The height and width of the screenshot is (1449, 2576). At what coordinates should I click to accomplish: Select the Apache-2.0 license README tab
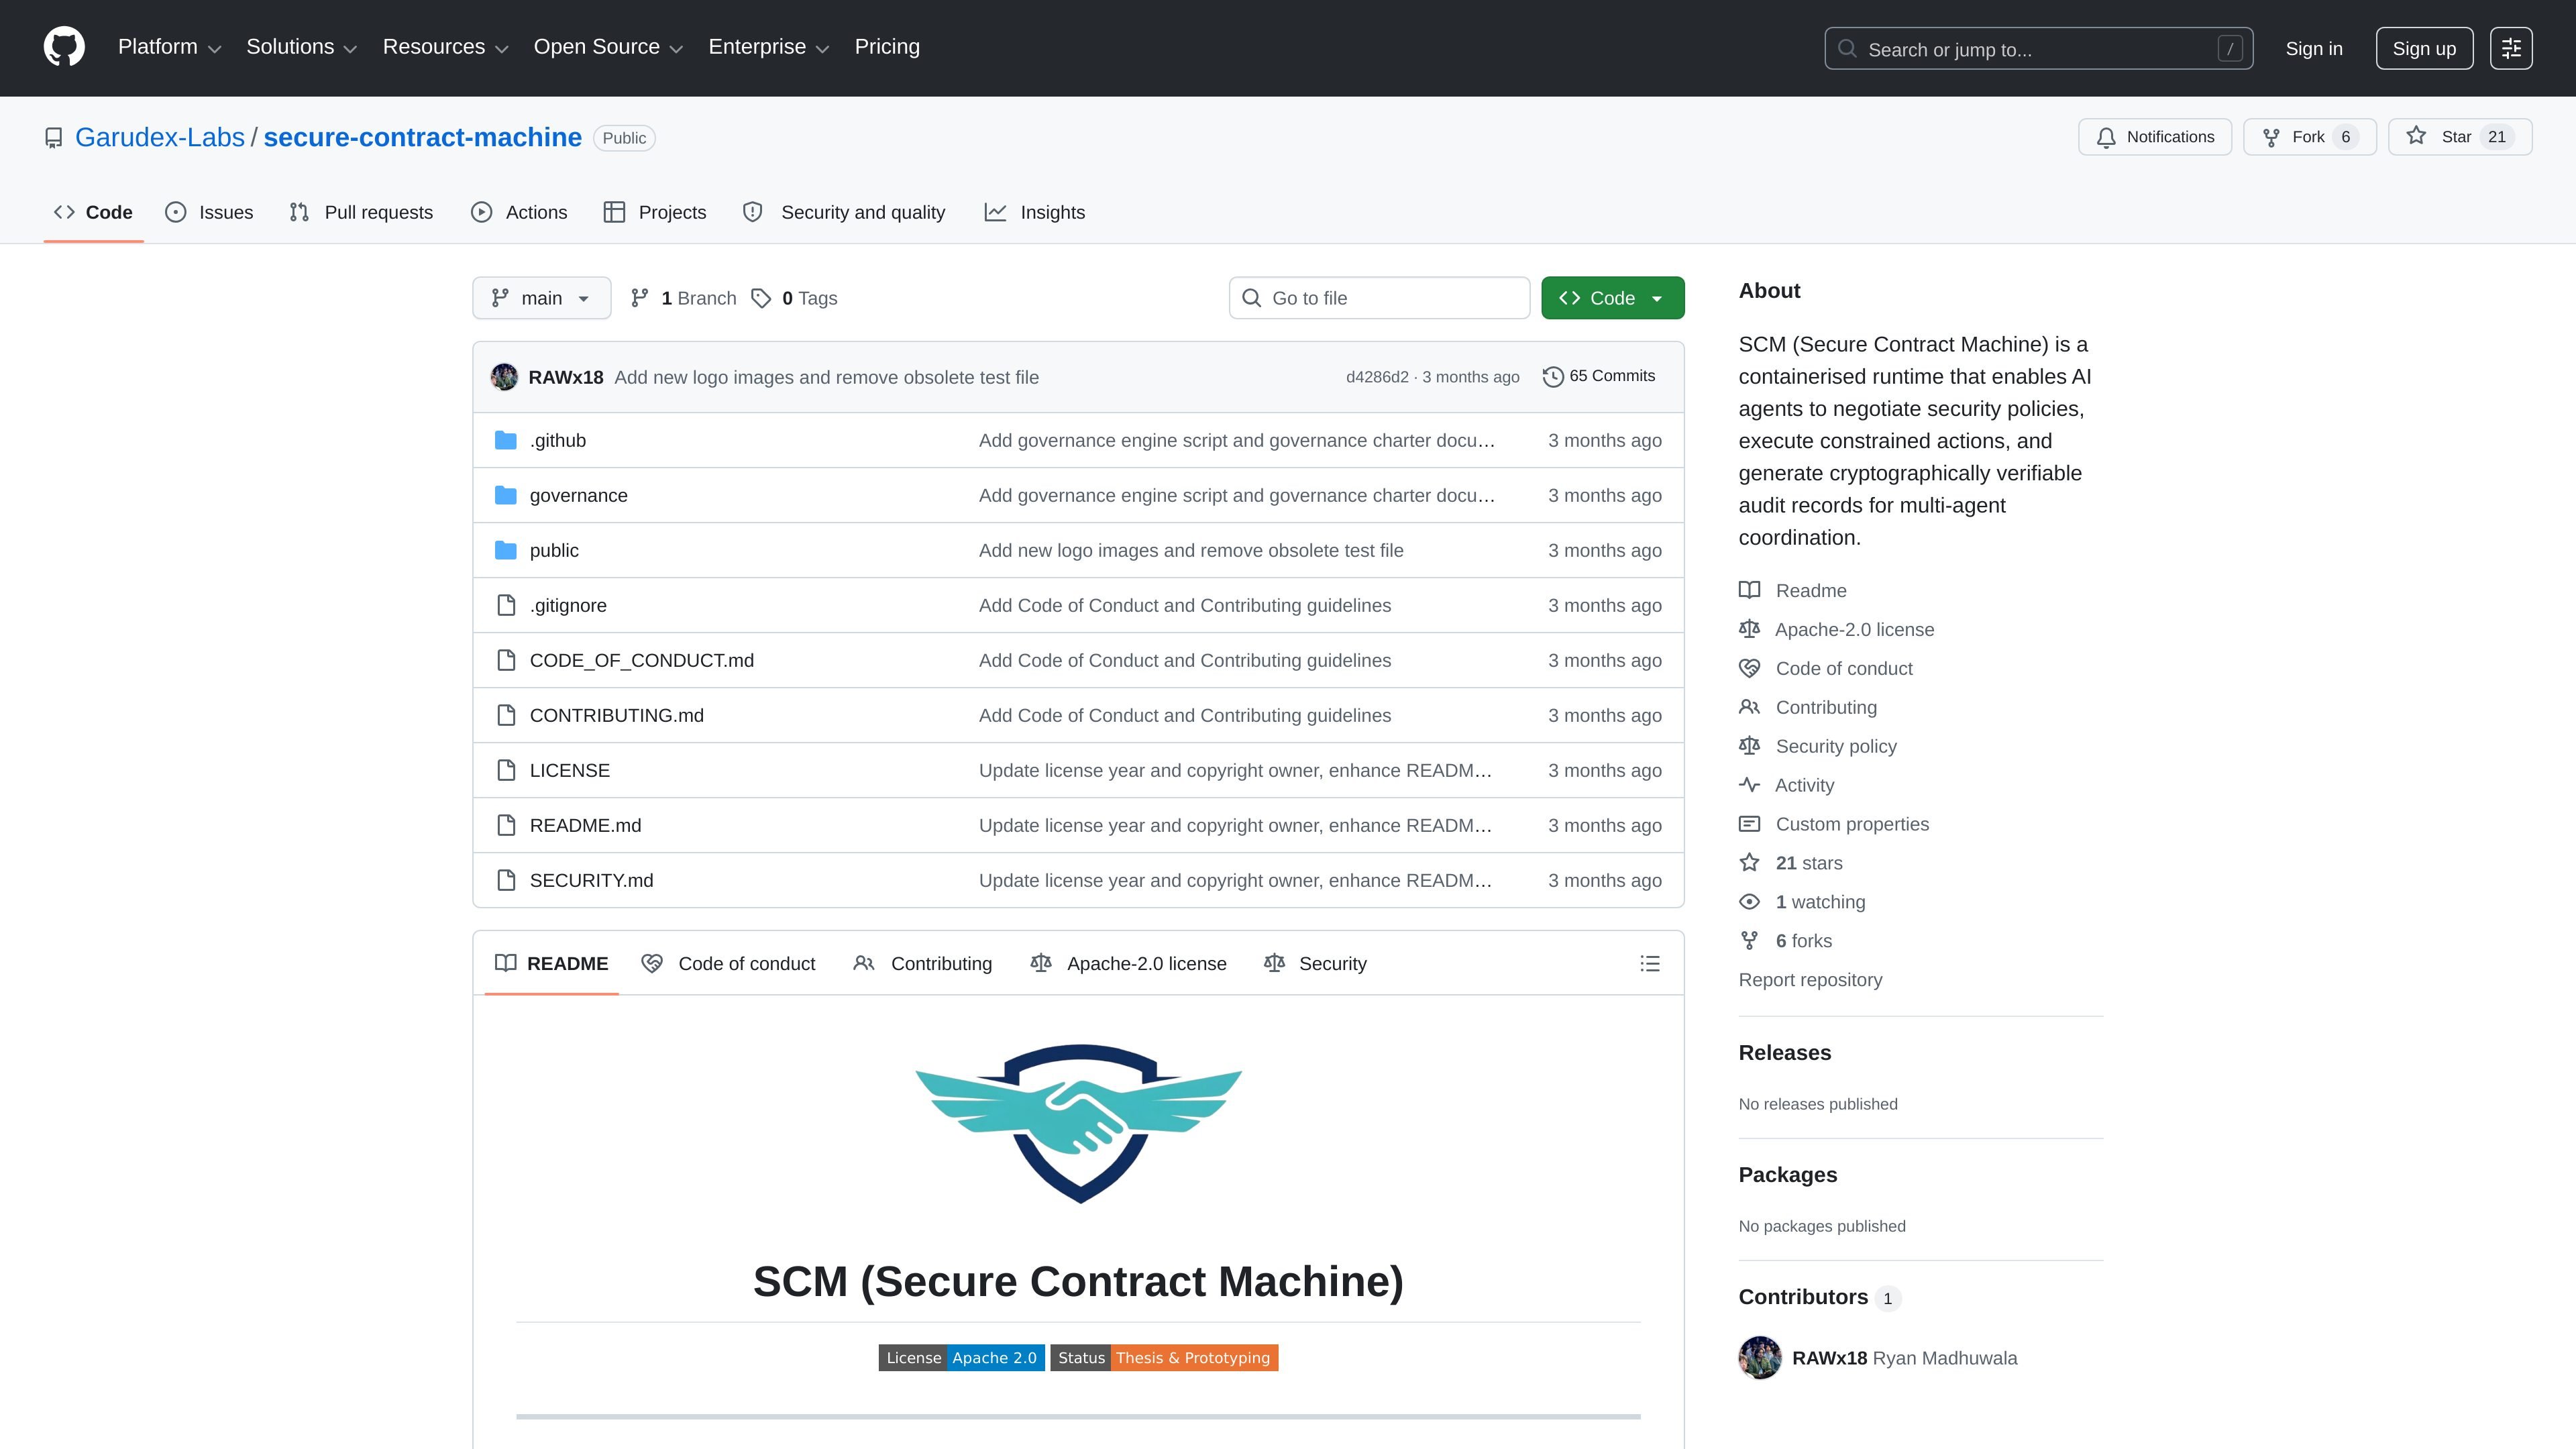(1129, 963)
